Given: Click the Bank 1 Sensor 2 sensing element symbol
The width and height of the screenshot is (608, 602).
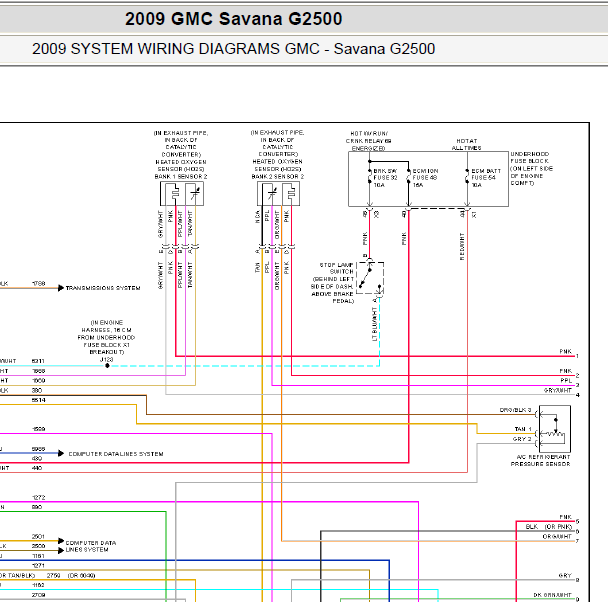Looking at the screenshot, I should click(x=195, y=193).
